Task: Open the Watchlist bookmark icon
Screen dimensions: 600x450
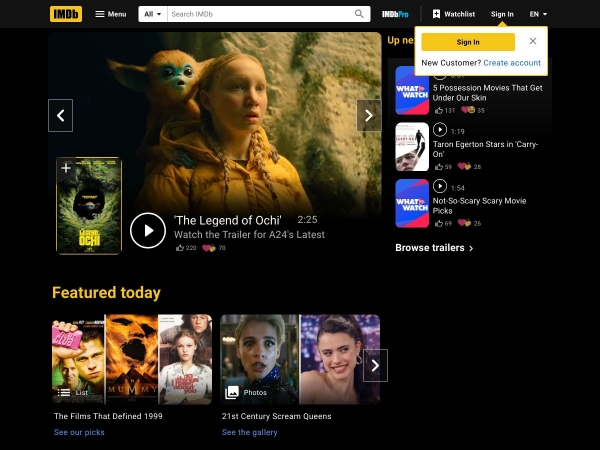Action: pos(436,14)
